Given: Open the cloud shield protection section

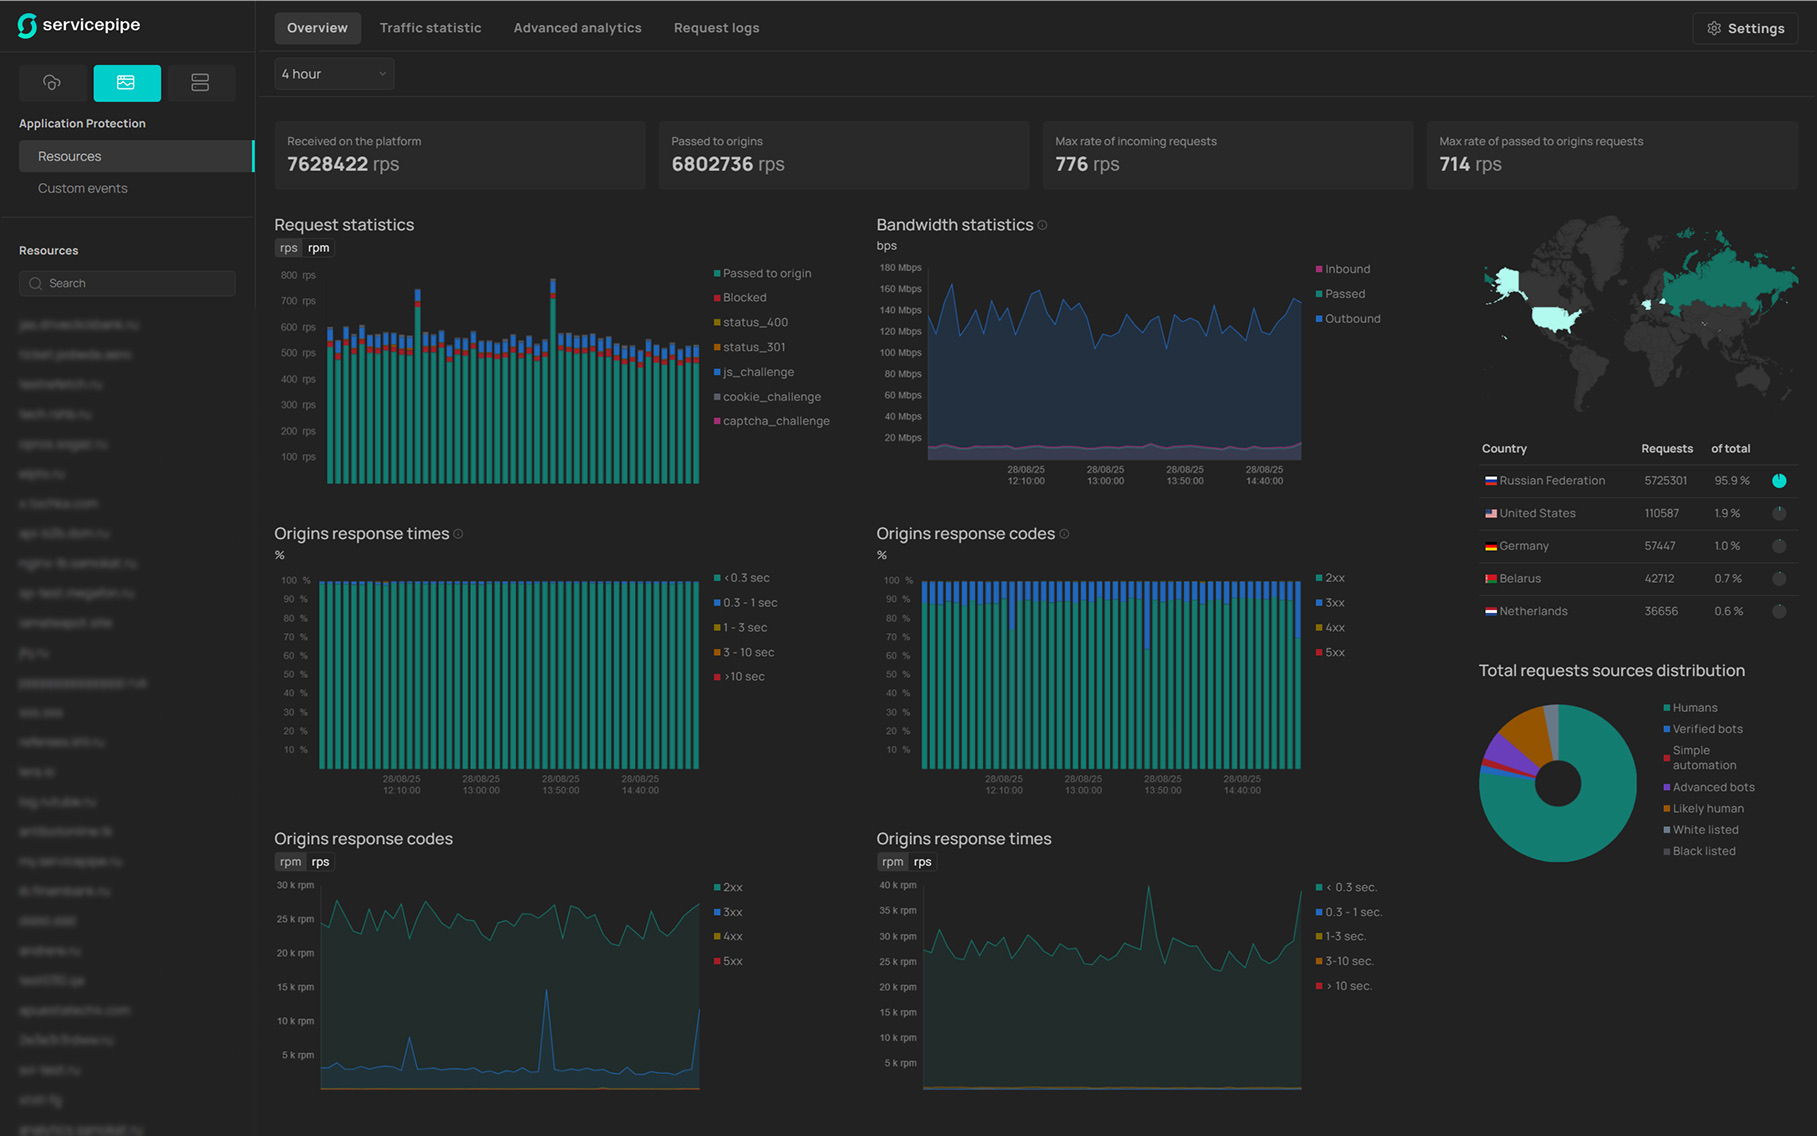Looking at the screenshot, I should pos(52,83).
